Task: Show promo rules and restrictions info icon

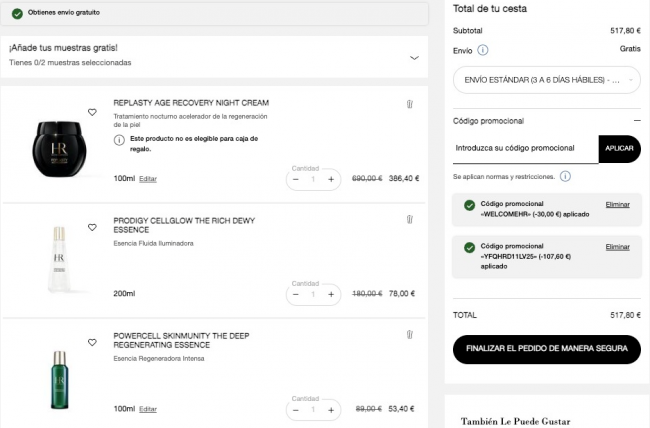Action: point(565,177)
